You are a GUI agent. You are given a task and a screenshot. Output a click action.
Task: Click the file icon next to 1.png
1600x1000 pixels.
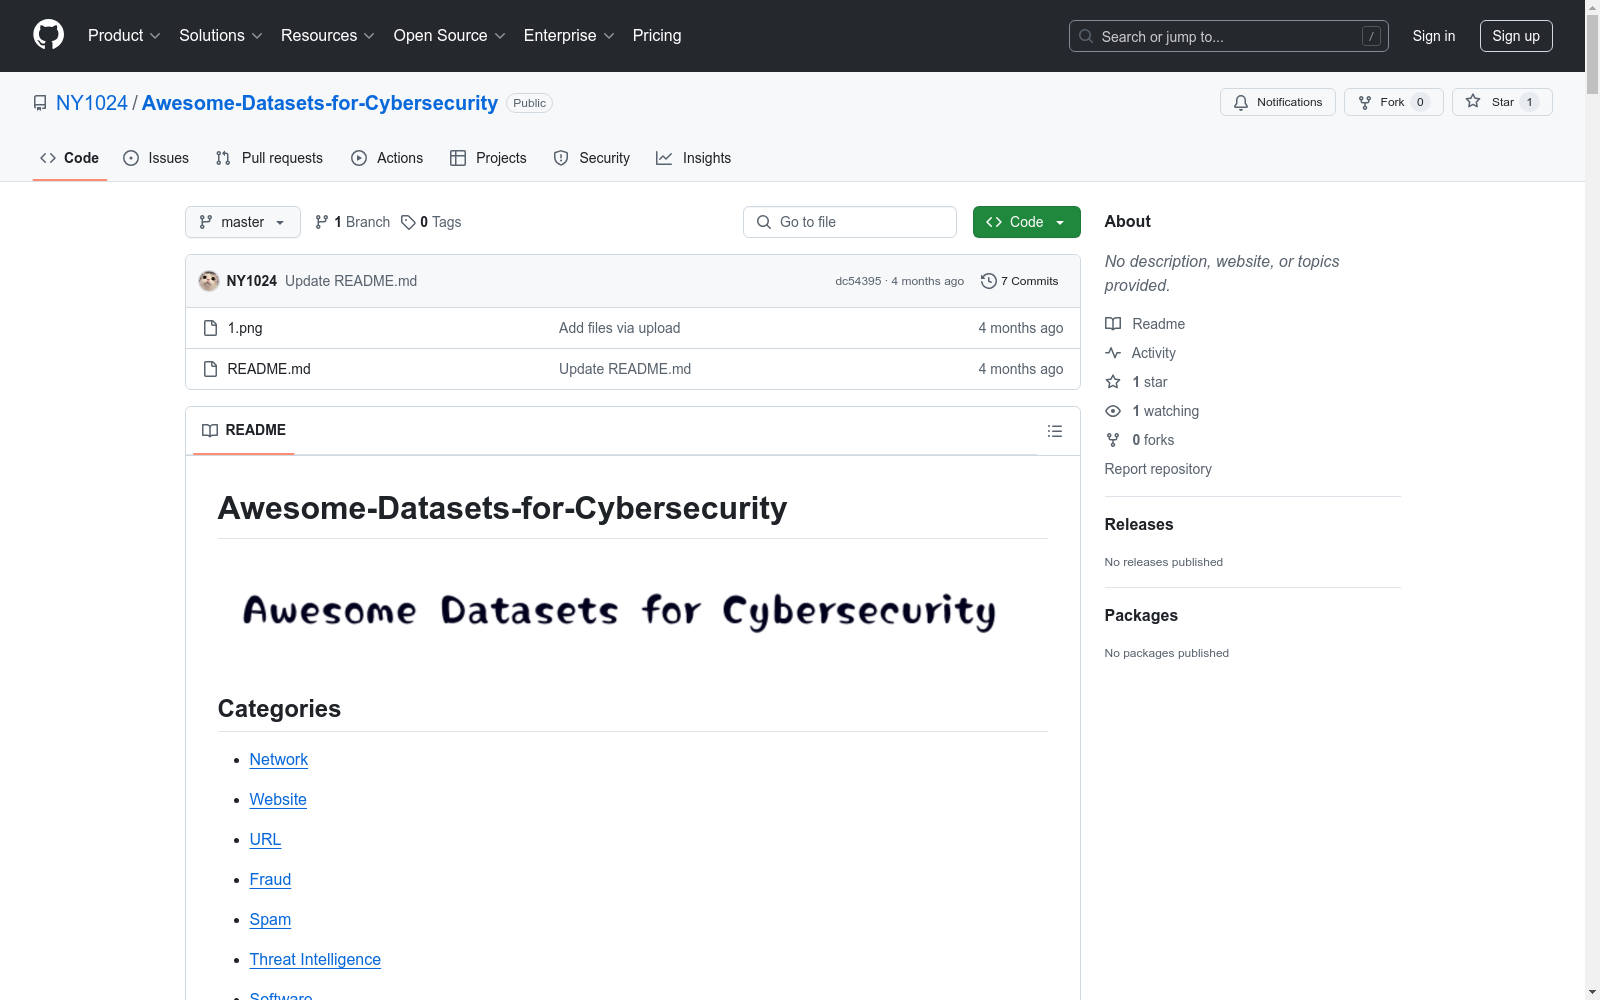[x=210, y=328]
